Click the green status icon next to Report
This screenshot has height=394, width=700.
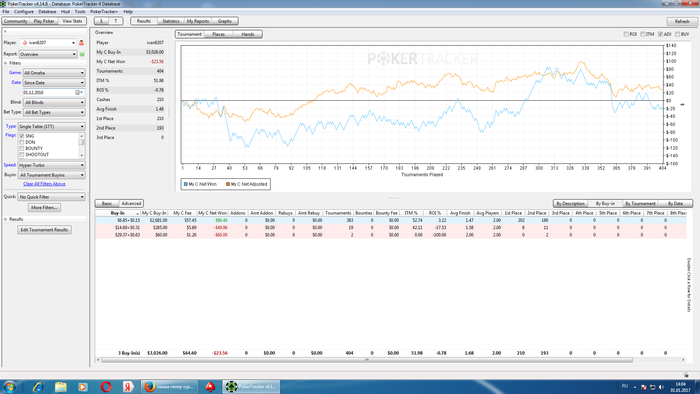coord(82,54)
